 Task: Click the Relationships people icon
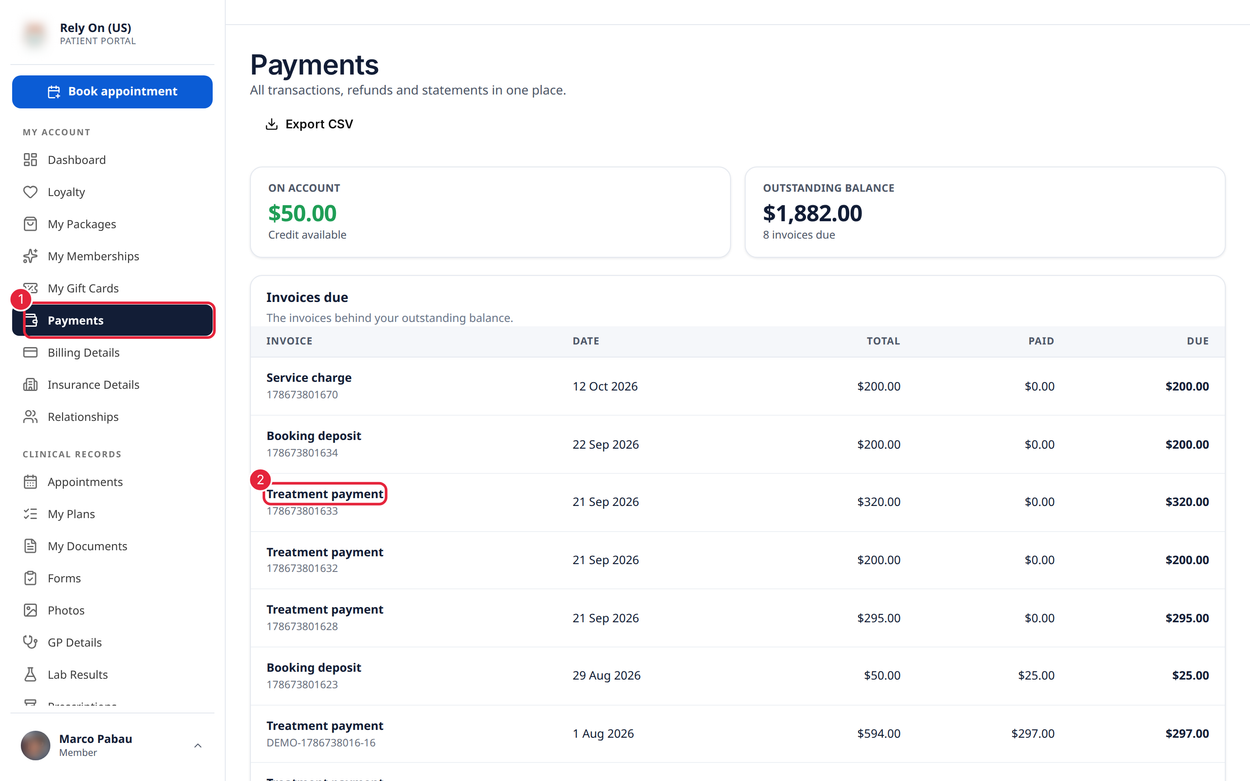(x=30, y=416)
